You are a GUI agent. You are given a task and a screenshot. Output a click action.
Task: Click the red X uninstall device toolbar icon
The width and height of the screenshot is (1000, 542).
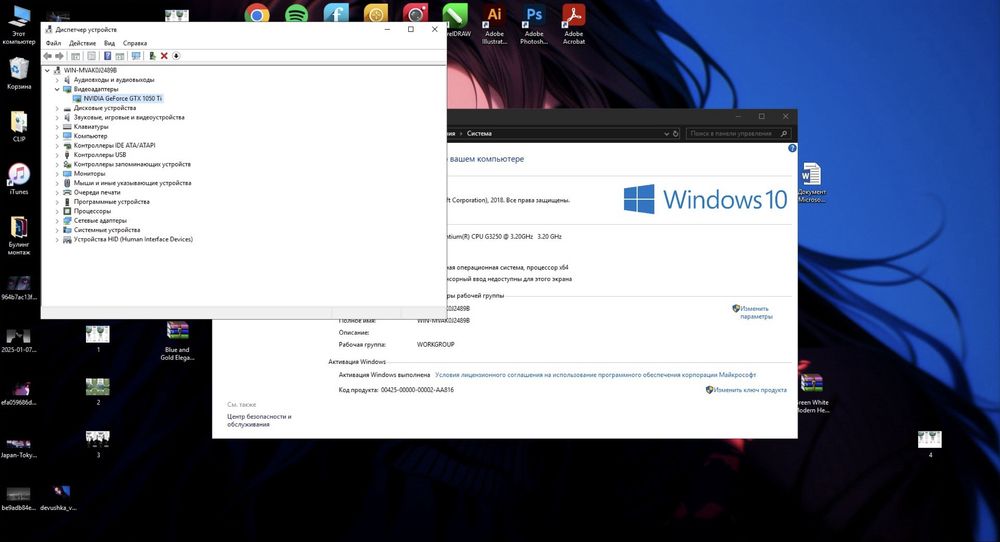coord(164,56)
